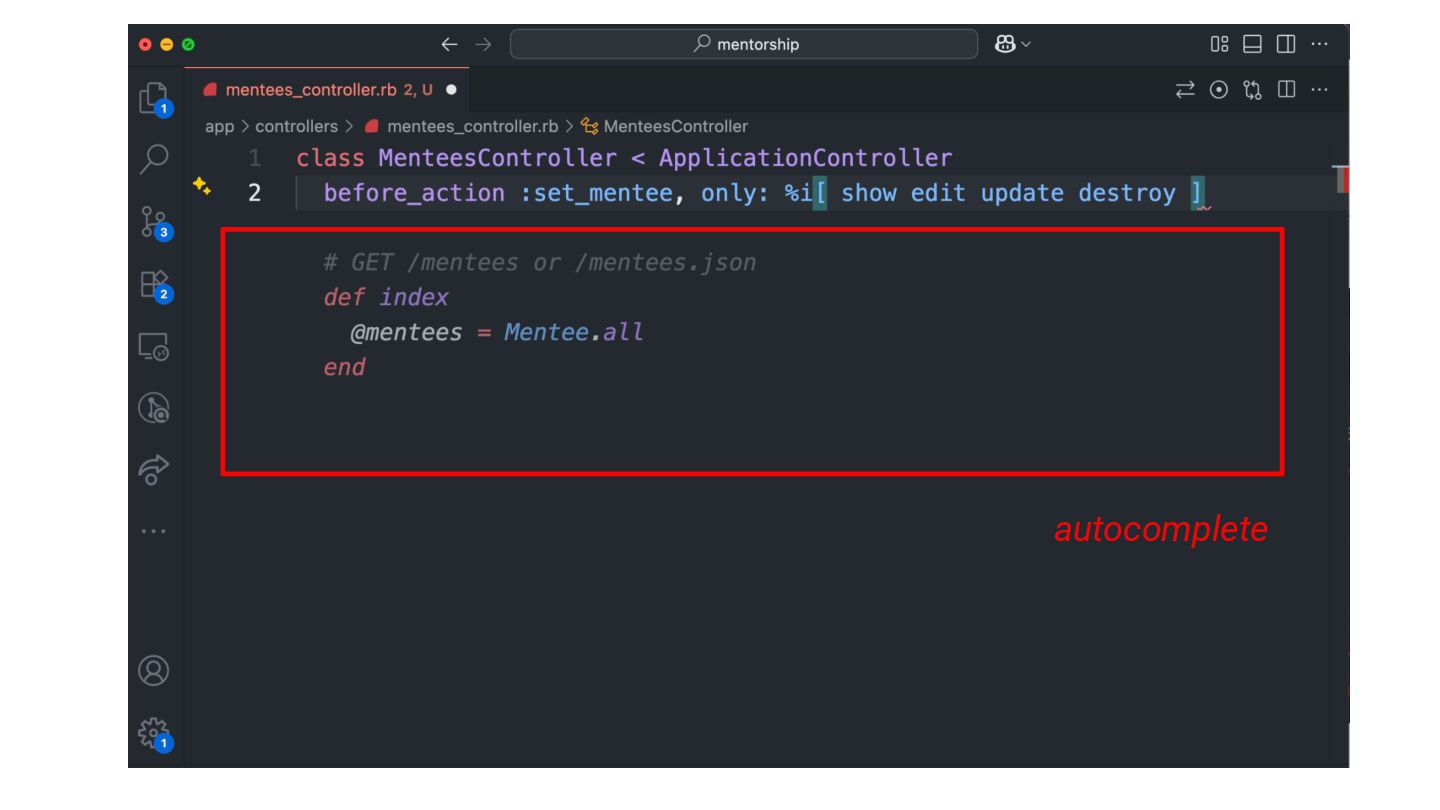1440x810 pixels.
Task: Select the controllers breadcrumb
Action: [x=296, y=126]
